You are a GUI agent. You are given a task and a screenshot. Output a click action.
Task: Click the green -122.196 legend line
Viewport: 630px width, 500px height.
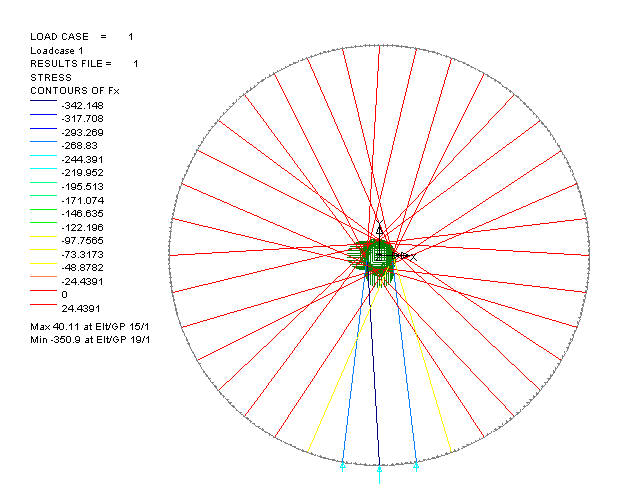click(x=44, y=227)
